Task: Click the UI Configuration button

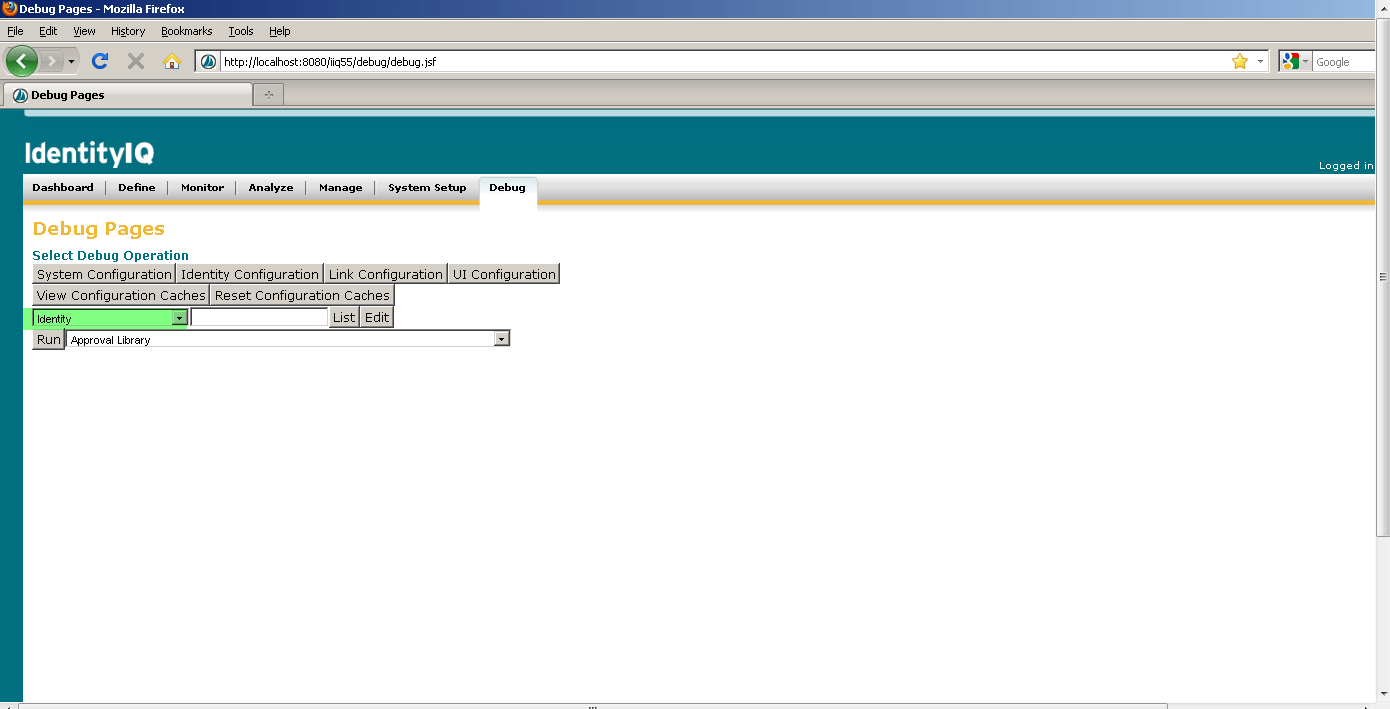Action: [504, 274]
